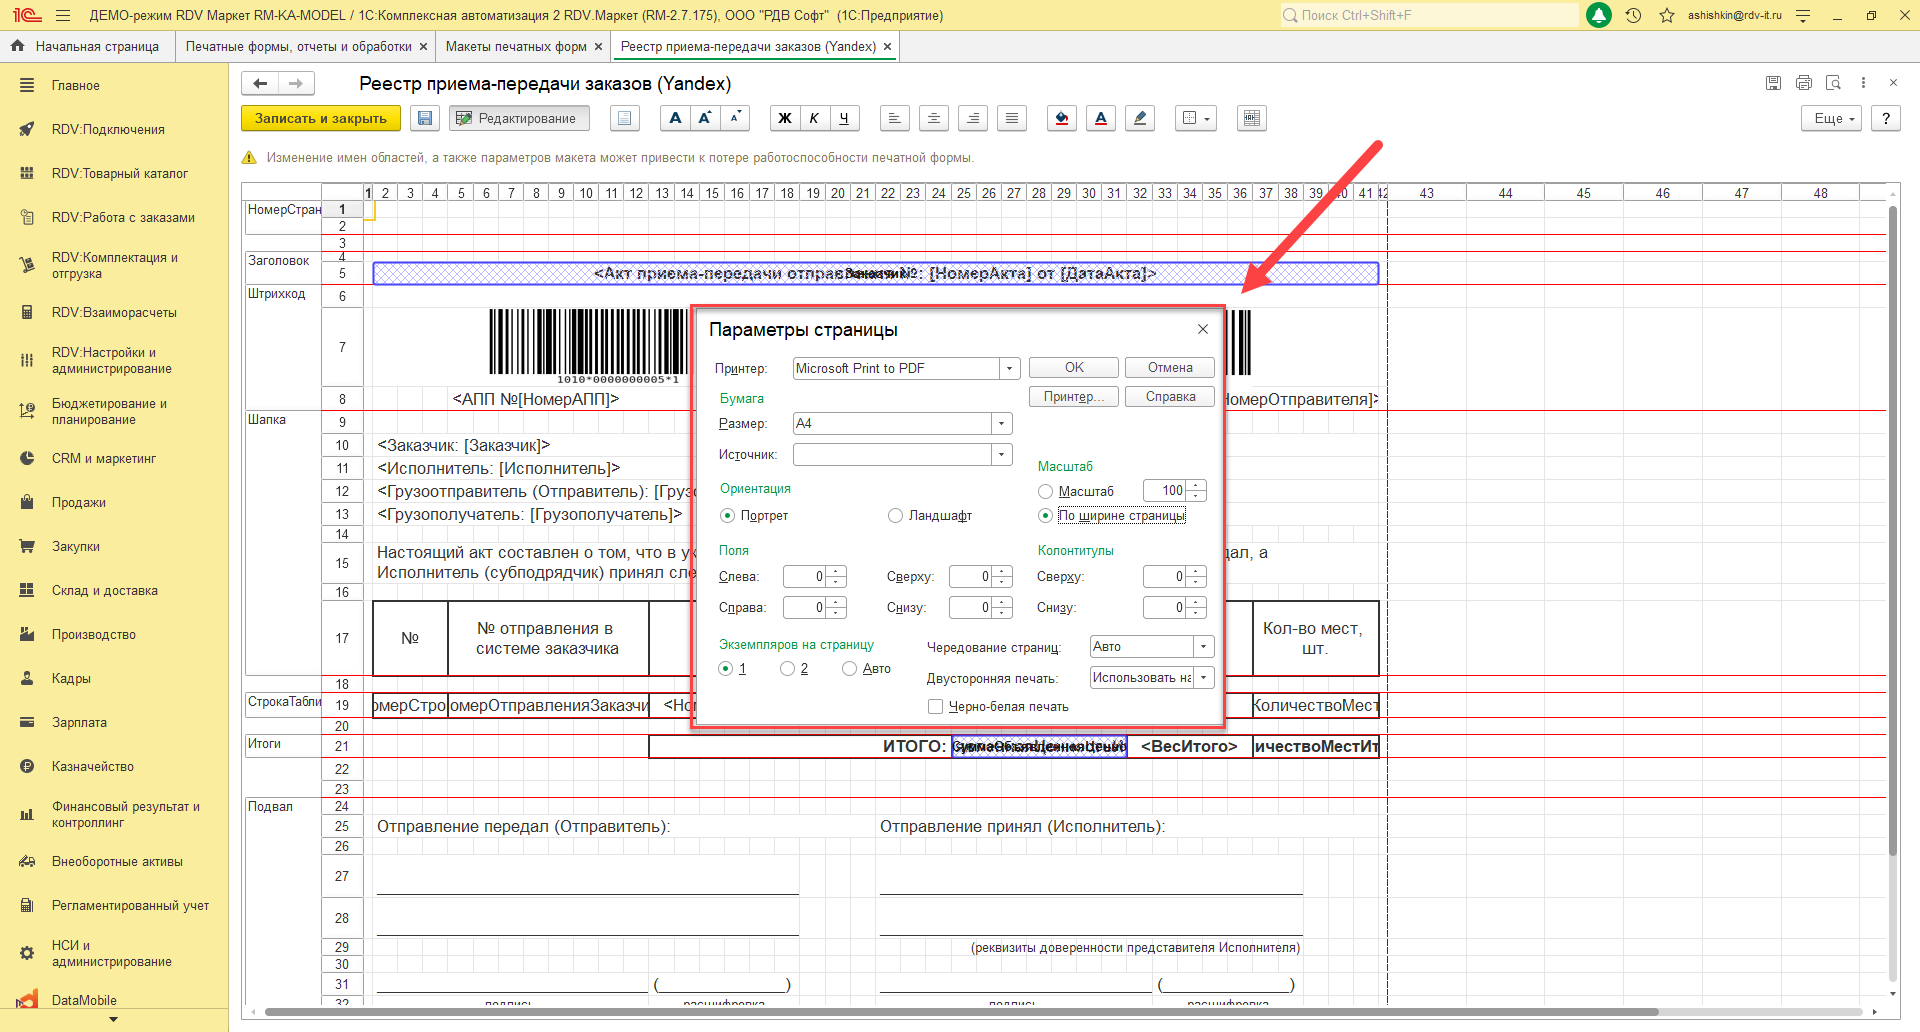Click the Записать и закрыть button
The width and height of the screenshot is (1920, 1032).
pyautogui.click(x=320, y=118)
